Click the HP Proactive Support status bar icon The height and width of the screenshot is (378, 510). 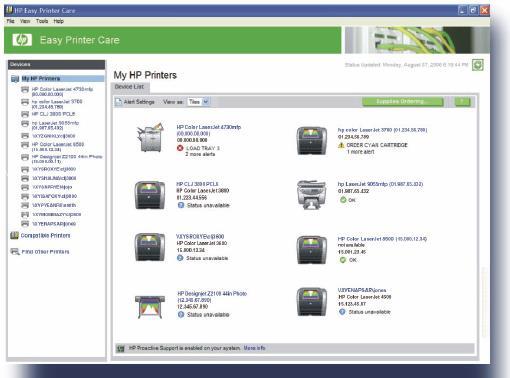(x=120, y=349)
